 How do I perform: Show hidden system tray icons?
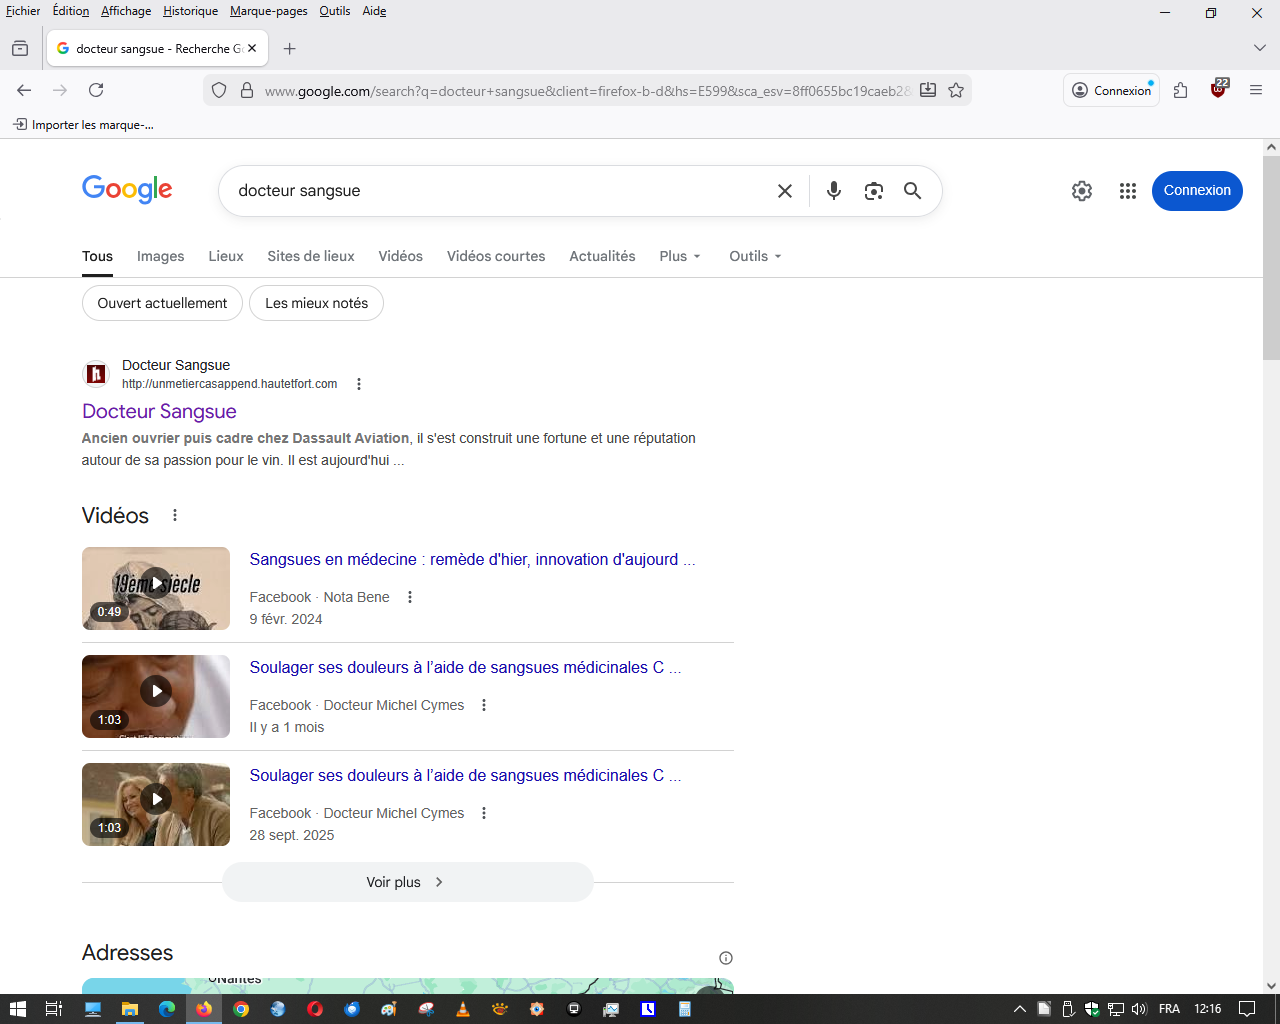(1020, 1009)
